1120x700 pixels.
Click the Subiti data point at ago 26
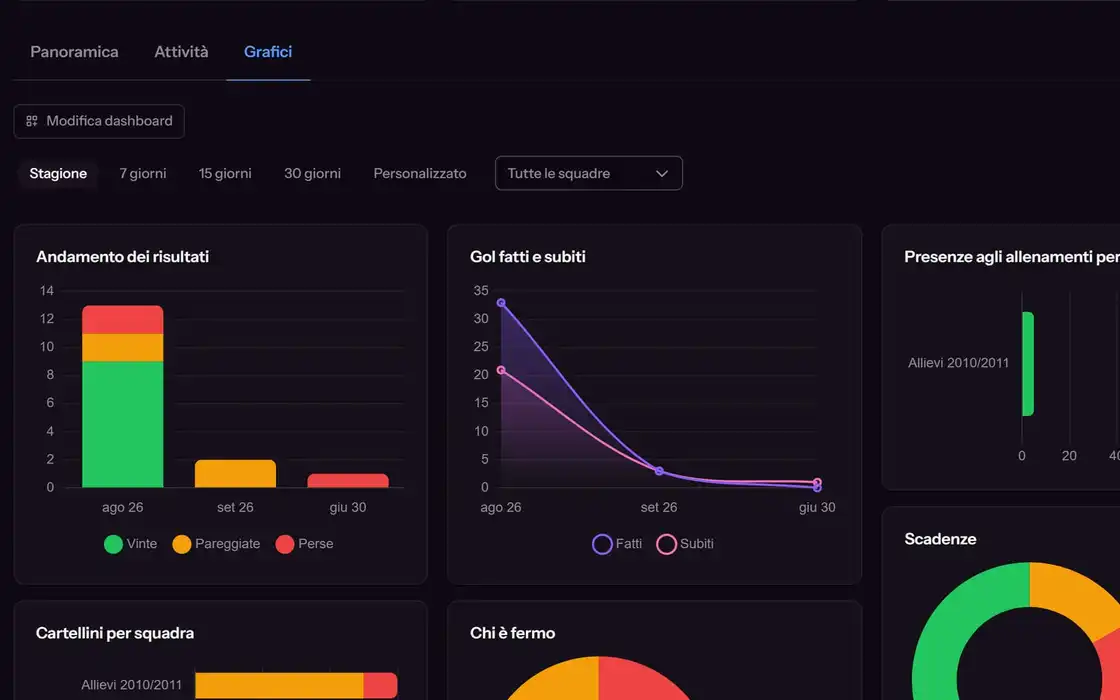(501, 370)
